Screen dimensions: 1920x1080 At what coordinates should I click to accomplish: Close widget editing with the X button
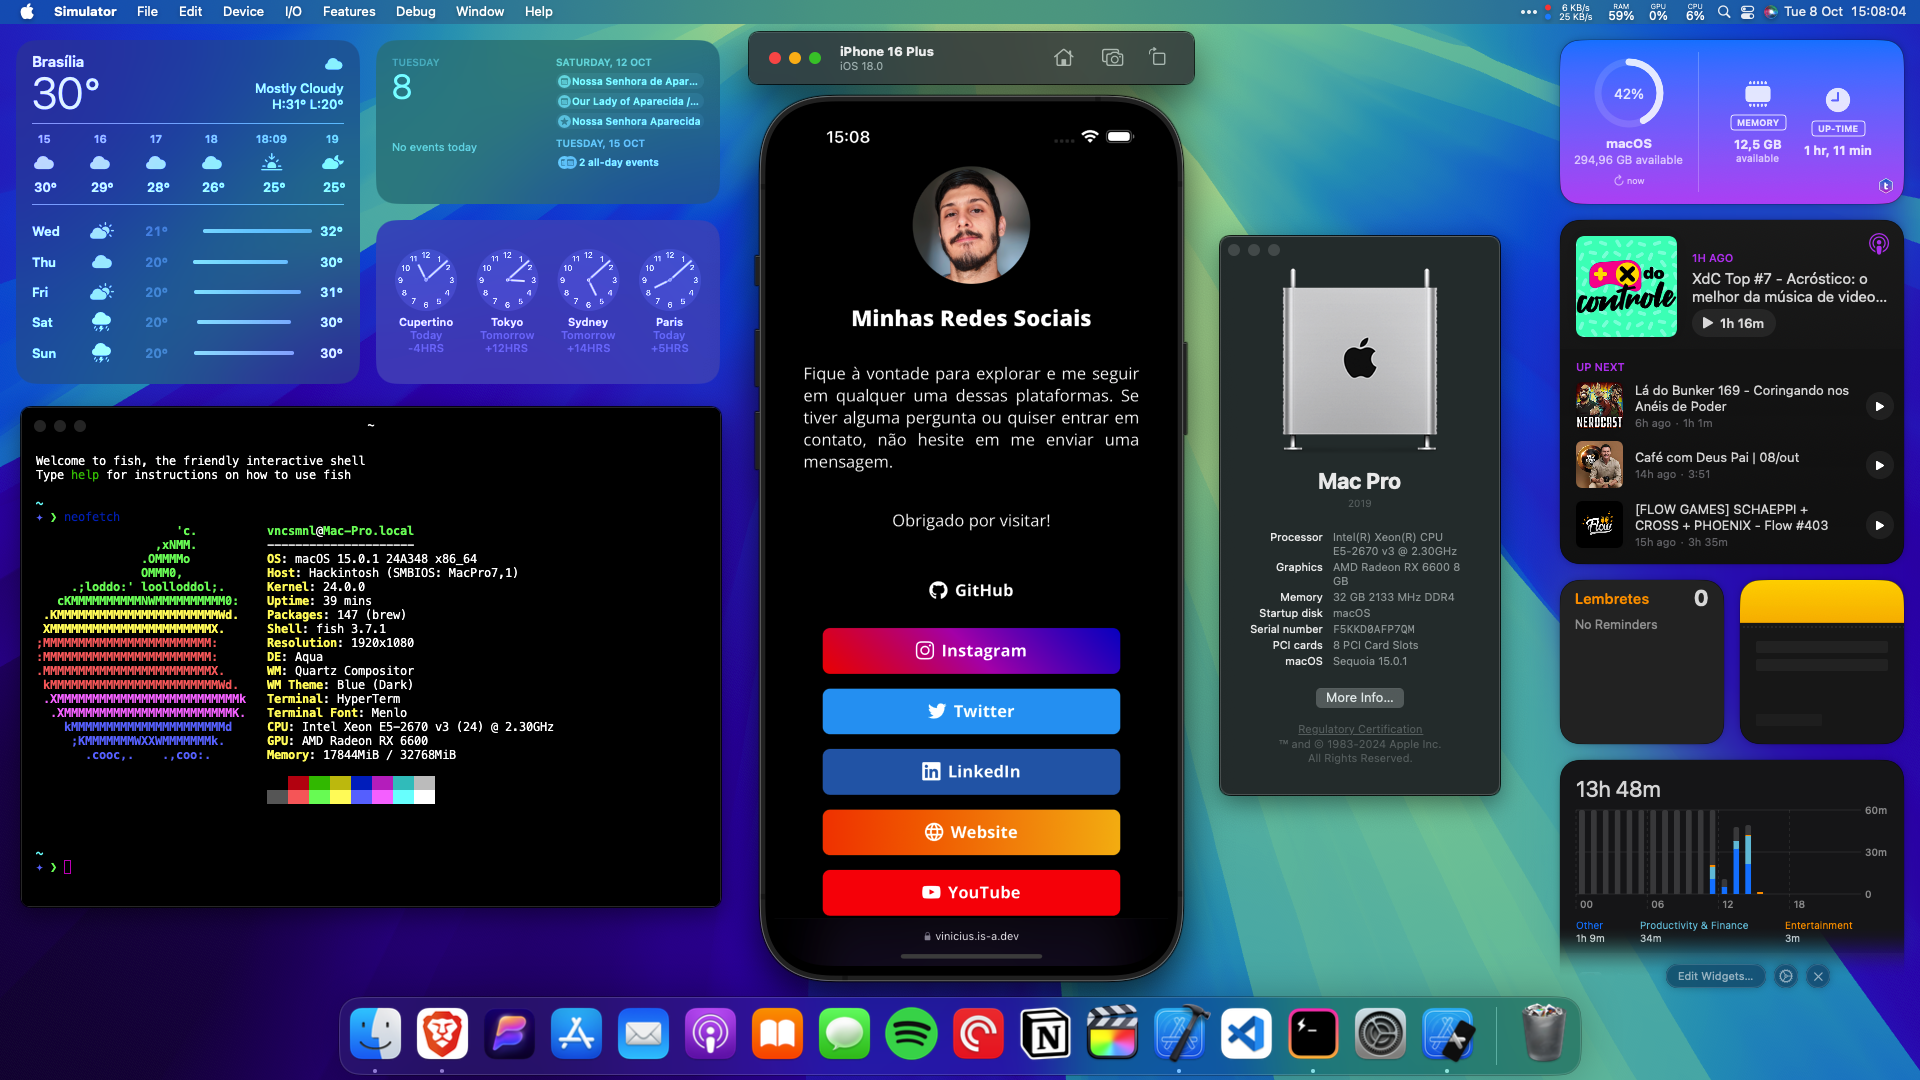pyautogui.click(x=1818, y=976)
